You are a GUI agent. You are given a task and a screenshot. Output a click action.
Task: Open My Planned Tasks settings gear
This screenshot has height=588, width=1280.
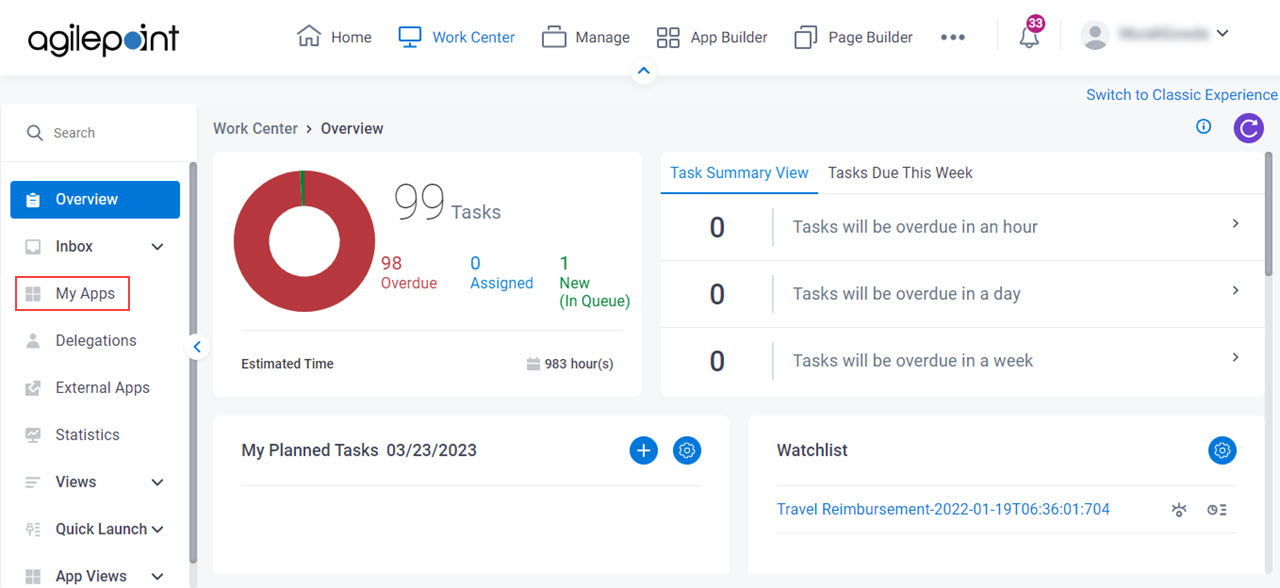[x=687, y=450]
